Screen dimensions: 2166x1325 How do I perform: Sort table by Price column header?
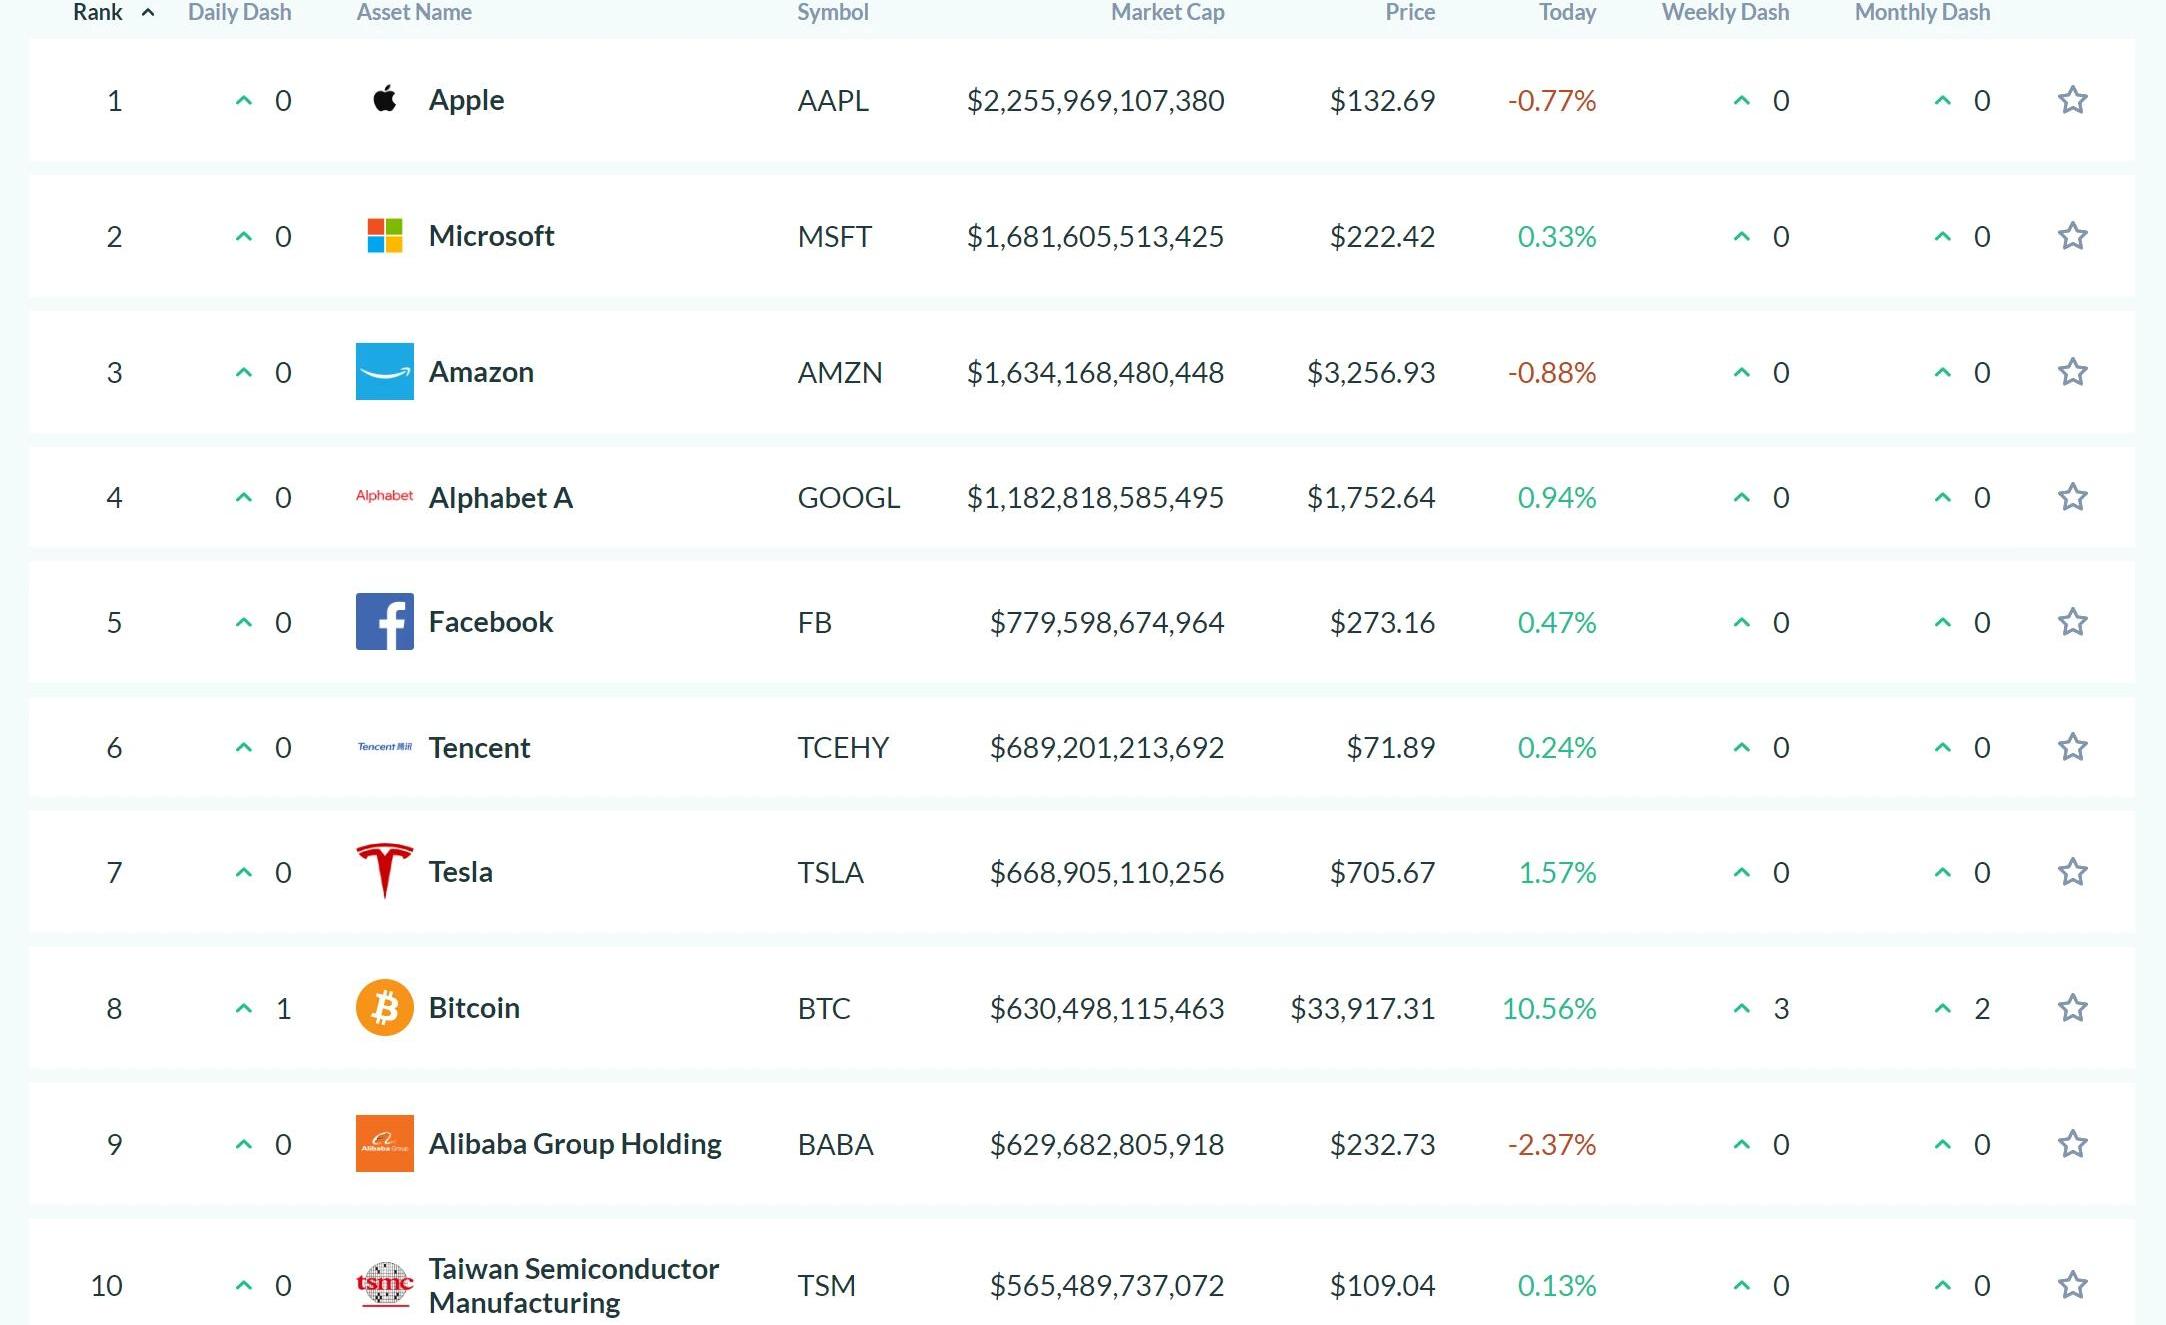pos(1409,13)
